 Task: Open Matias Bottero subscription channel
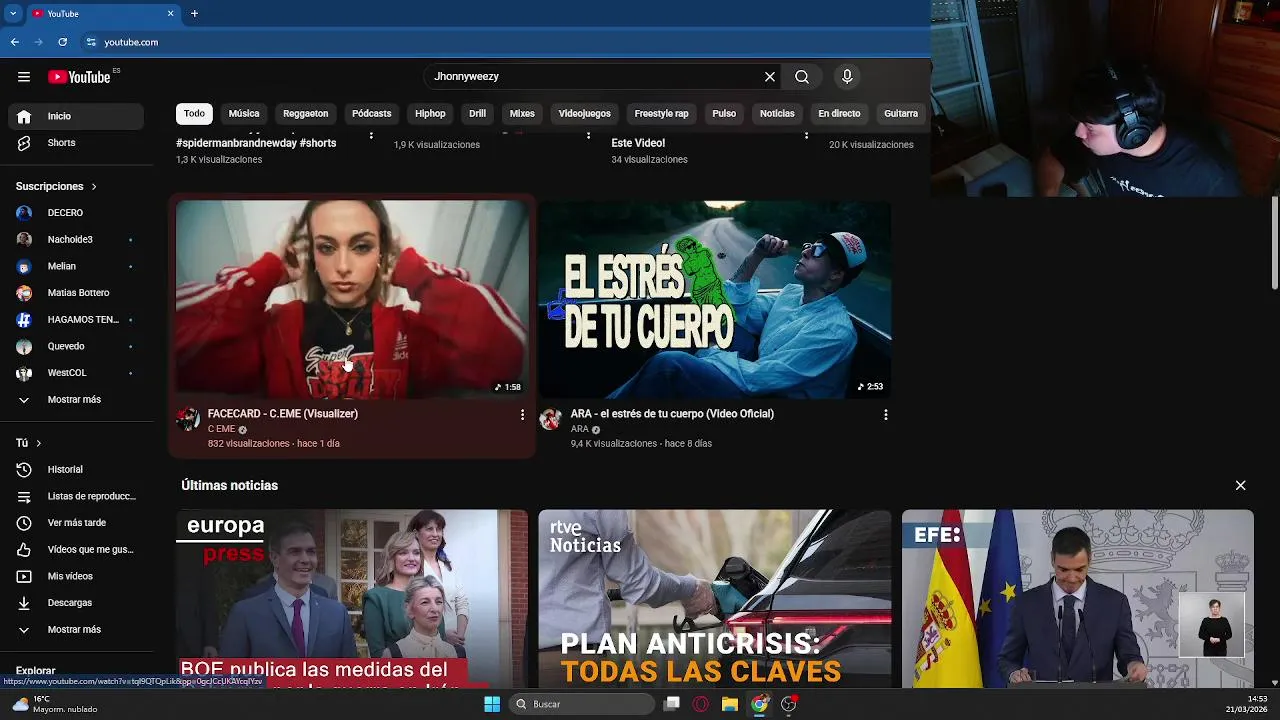point(76,293)
